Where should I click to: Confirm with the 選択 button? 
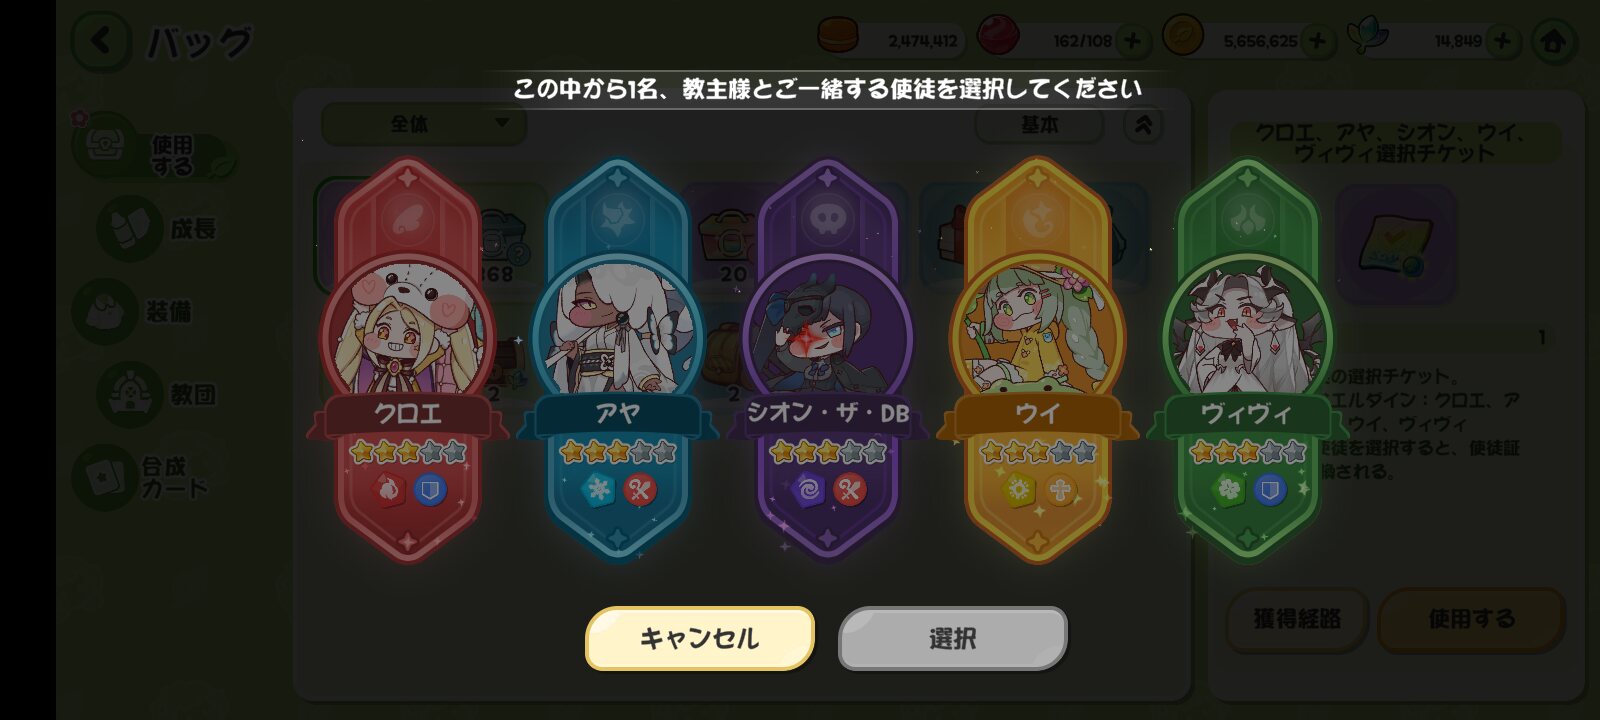[953, 638]
